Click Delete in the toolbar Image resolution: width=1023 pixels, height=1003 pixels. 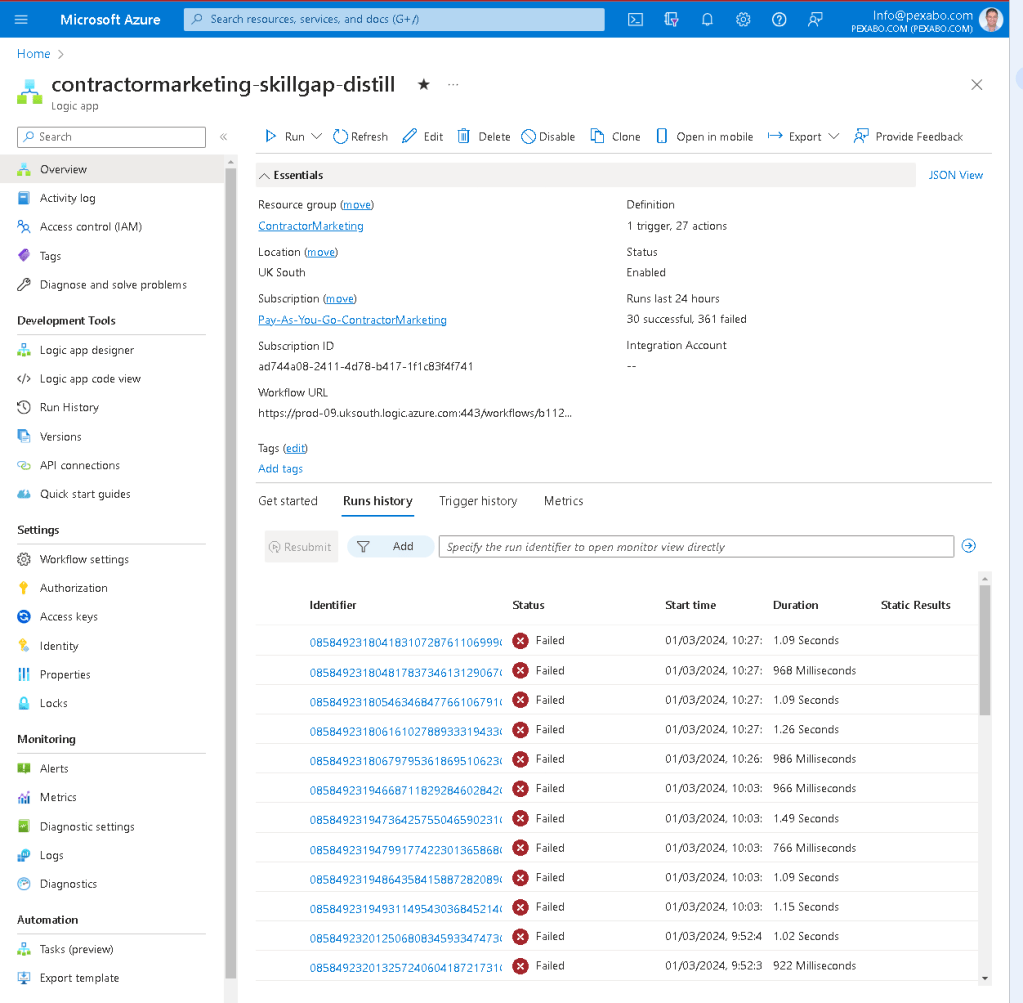coord(483,136)
